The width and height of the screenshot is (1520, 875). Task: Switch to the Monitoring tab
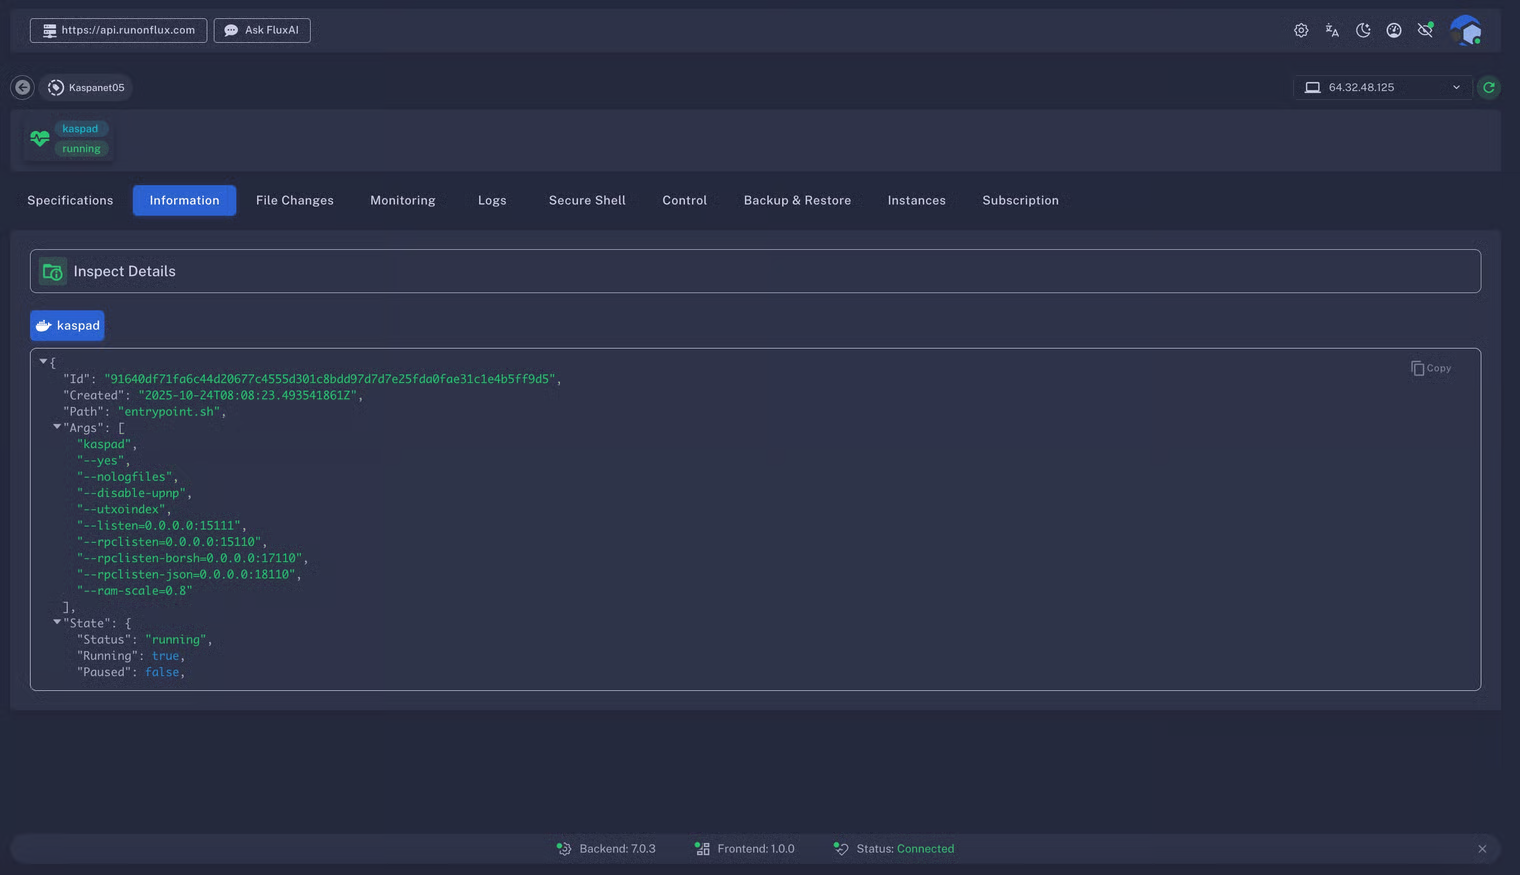(402, 201)
